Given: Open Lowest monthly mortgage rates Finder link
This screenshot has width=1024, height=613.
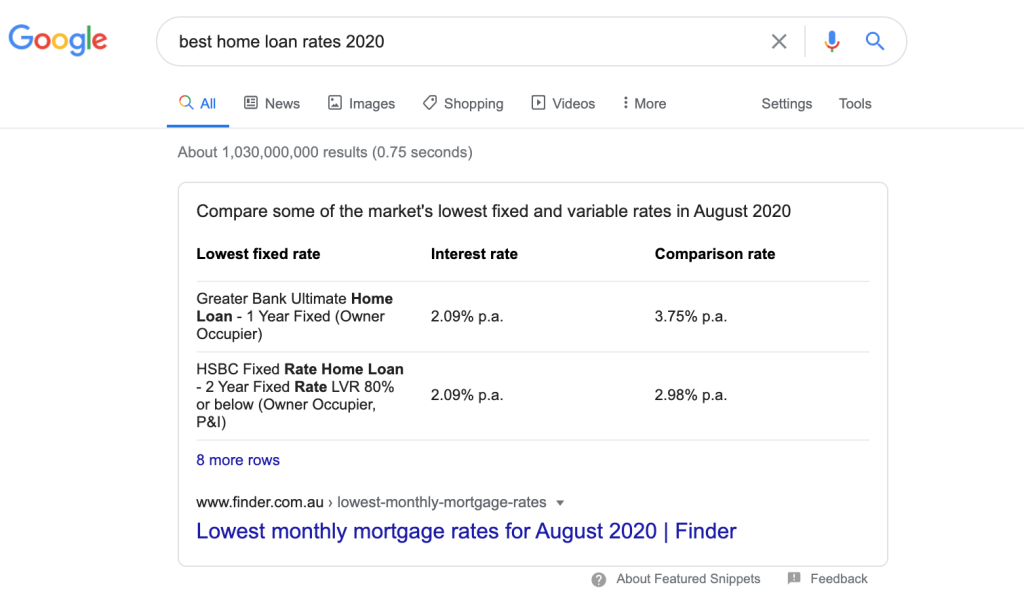Looking at the screenshot, I should pos(466,531).
